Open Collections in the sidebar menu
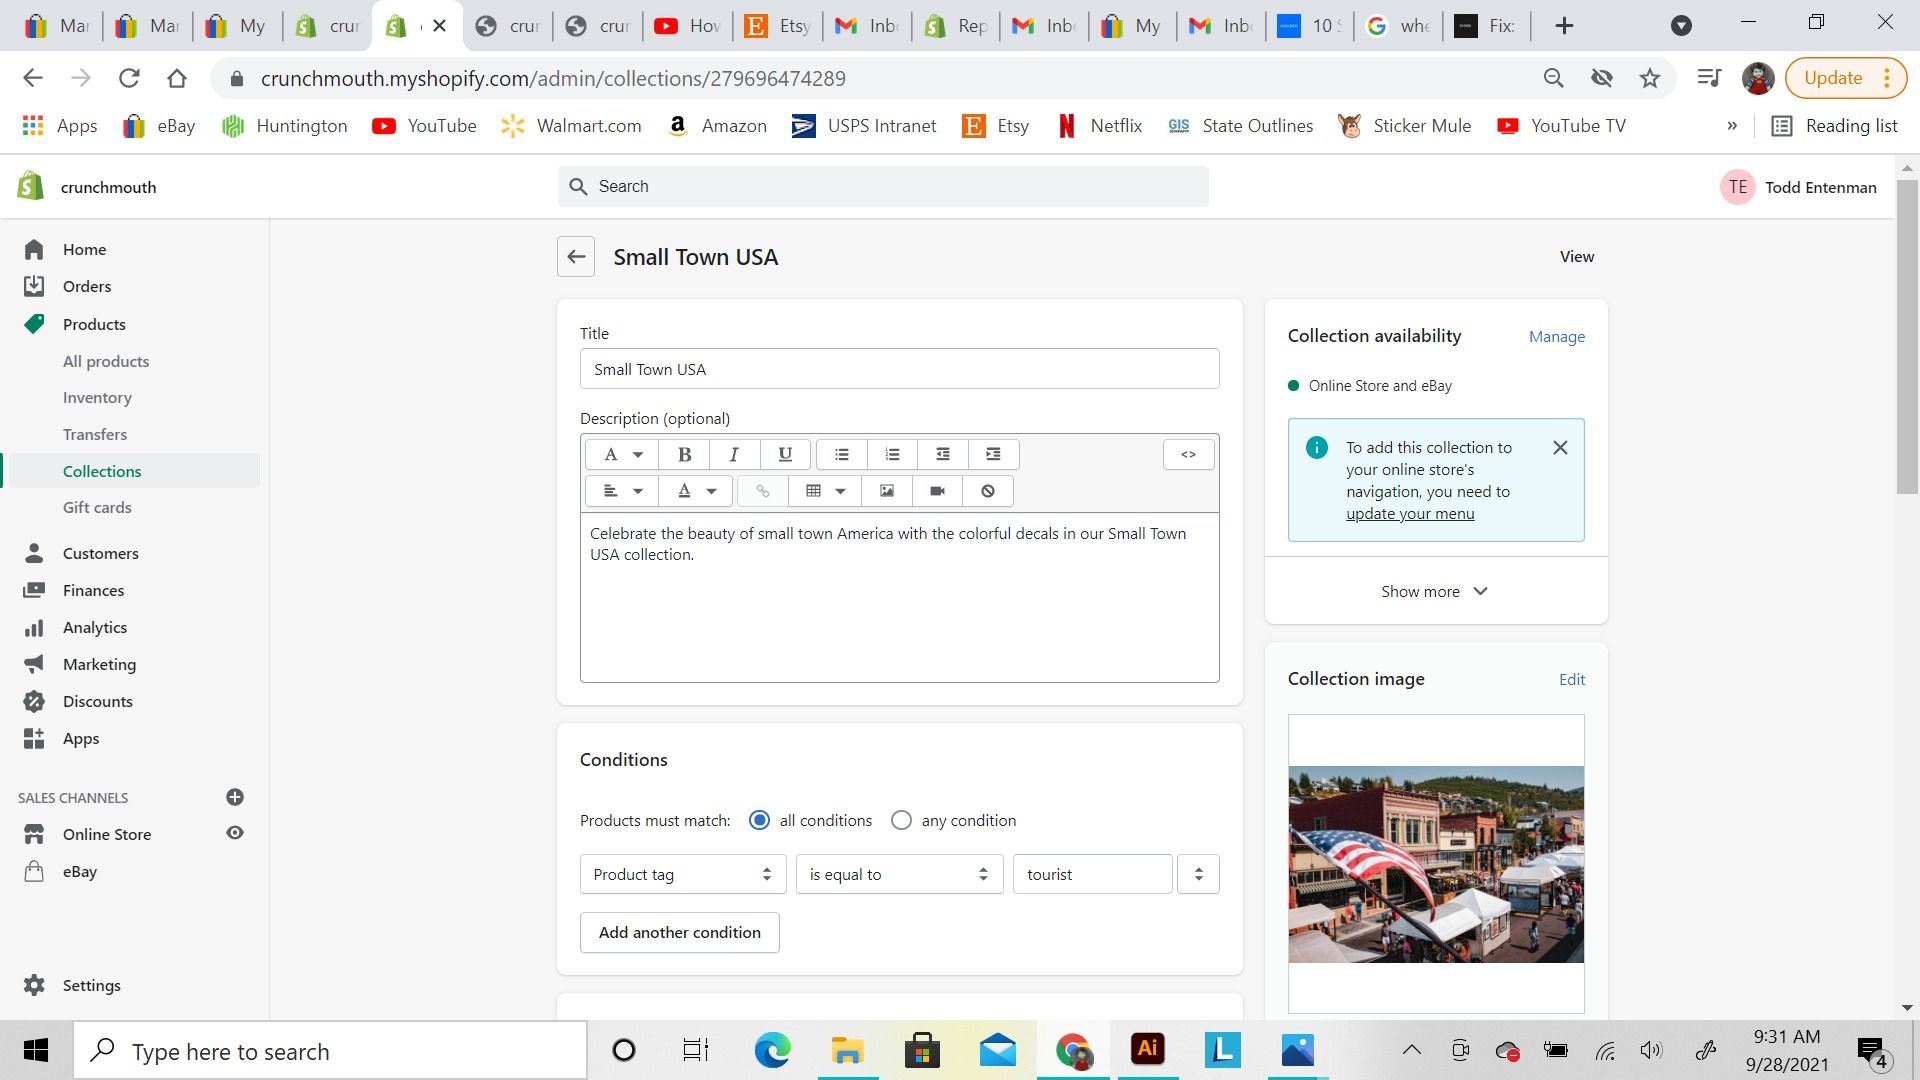1920x1080 pixels. pos(102,471)
